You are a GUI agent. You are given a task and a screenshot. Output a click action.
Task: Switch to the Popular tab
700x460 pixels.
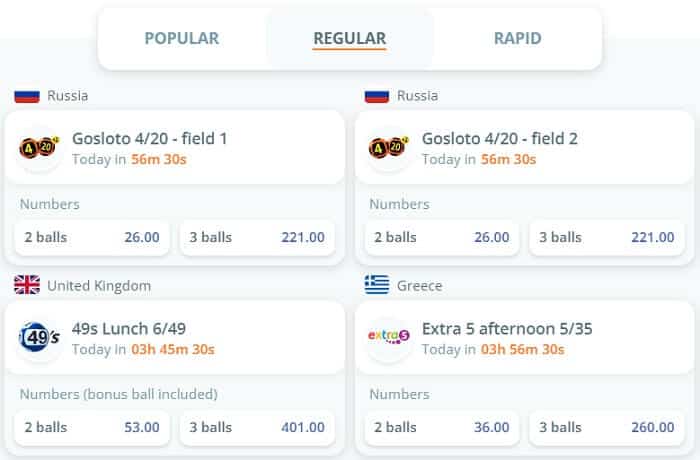[x=181, y=39]
